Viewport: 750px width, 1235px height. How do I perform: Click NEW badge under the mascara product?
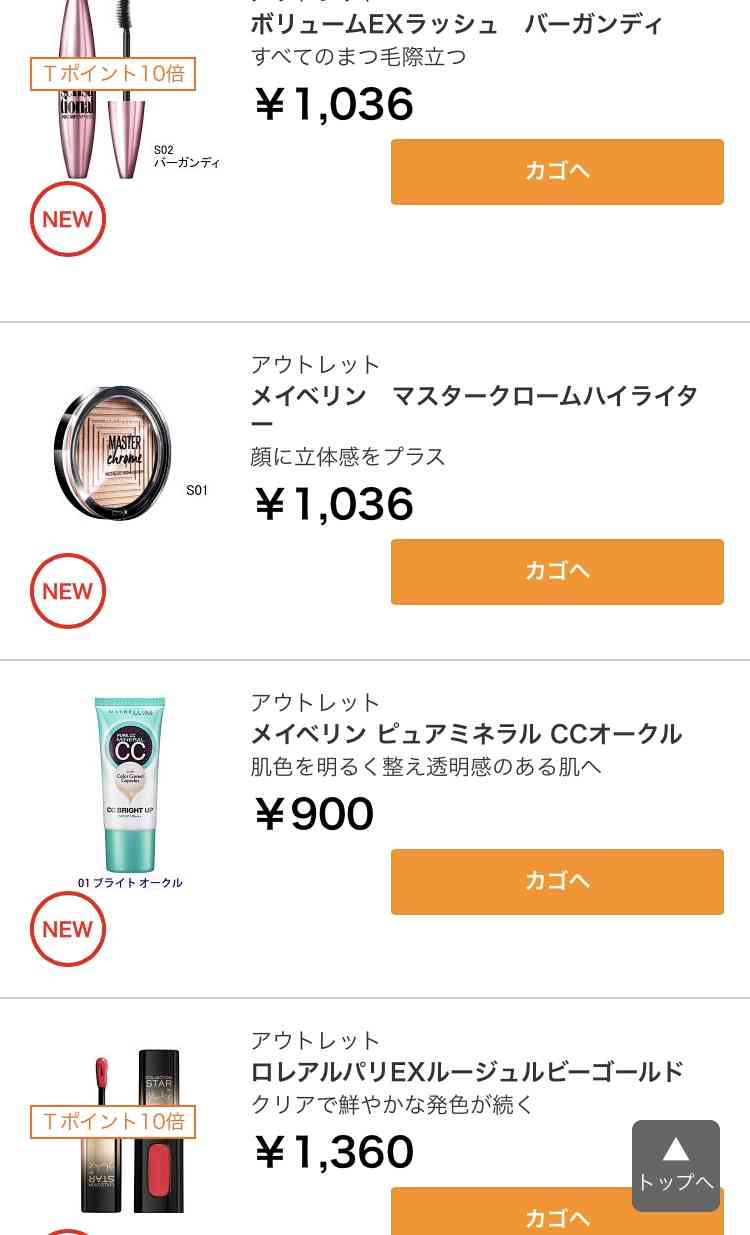pyautogui.click(x=68, y=219)
